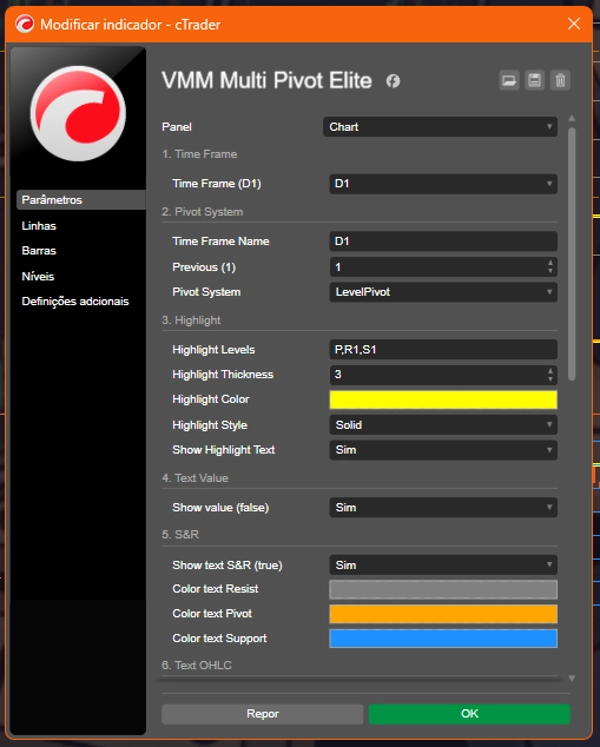This screenshot has height=747, width=600.
Task: Open the orange Color text Pivot swatch
Action: pos(443,614)
